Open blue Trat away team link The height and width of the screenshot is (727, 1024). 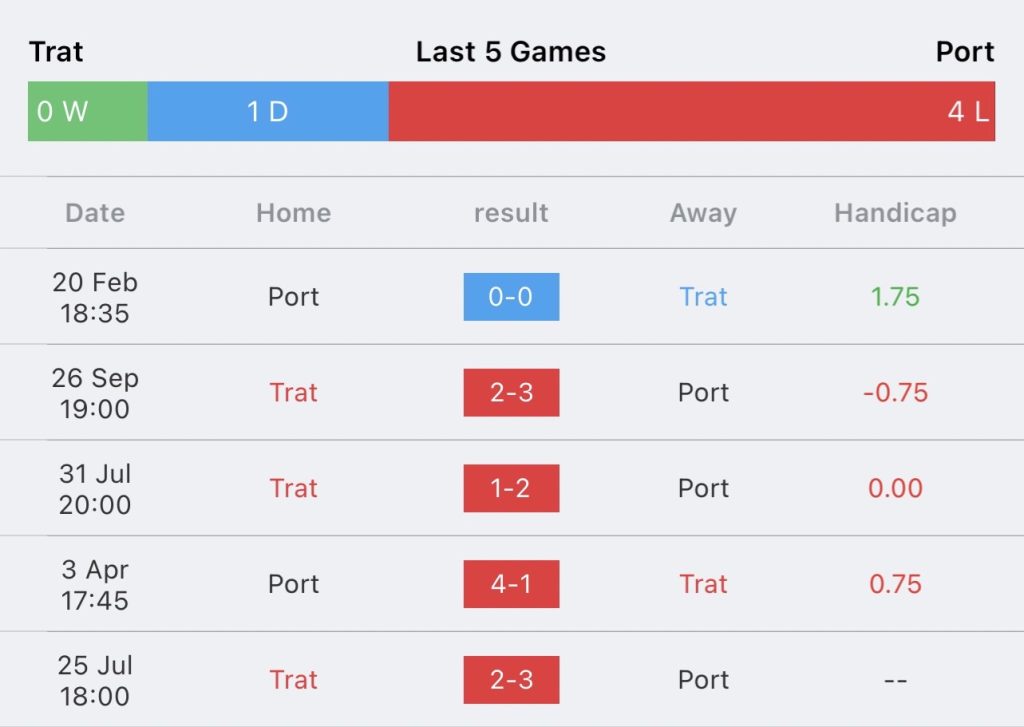pos(703,297)
